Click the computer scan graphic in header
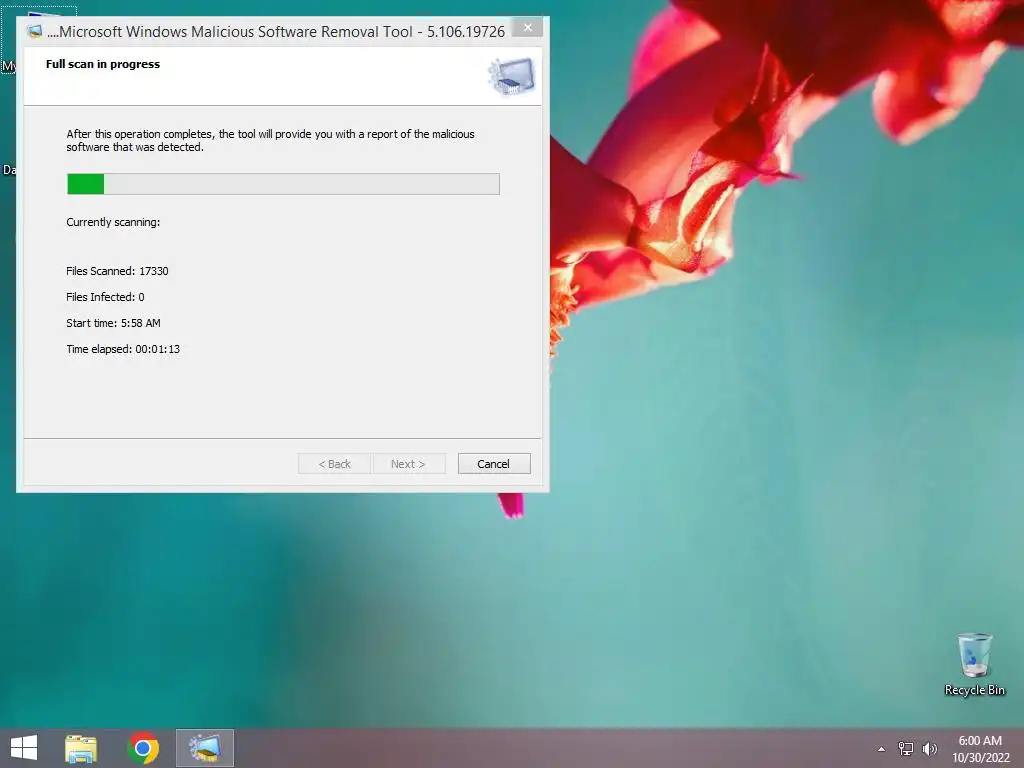Image resolution: width=1024 pixels, height=768 pixels. tap(512, 76)
